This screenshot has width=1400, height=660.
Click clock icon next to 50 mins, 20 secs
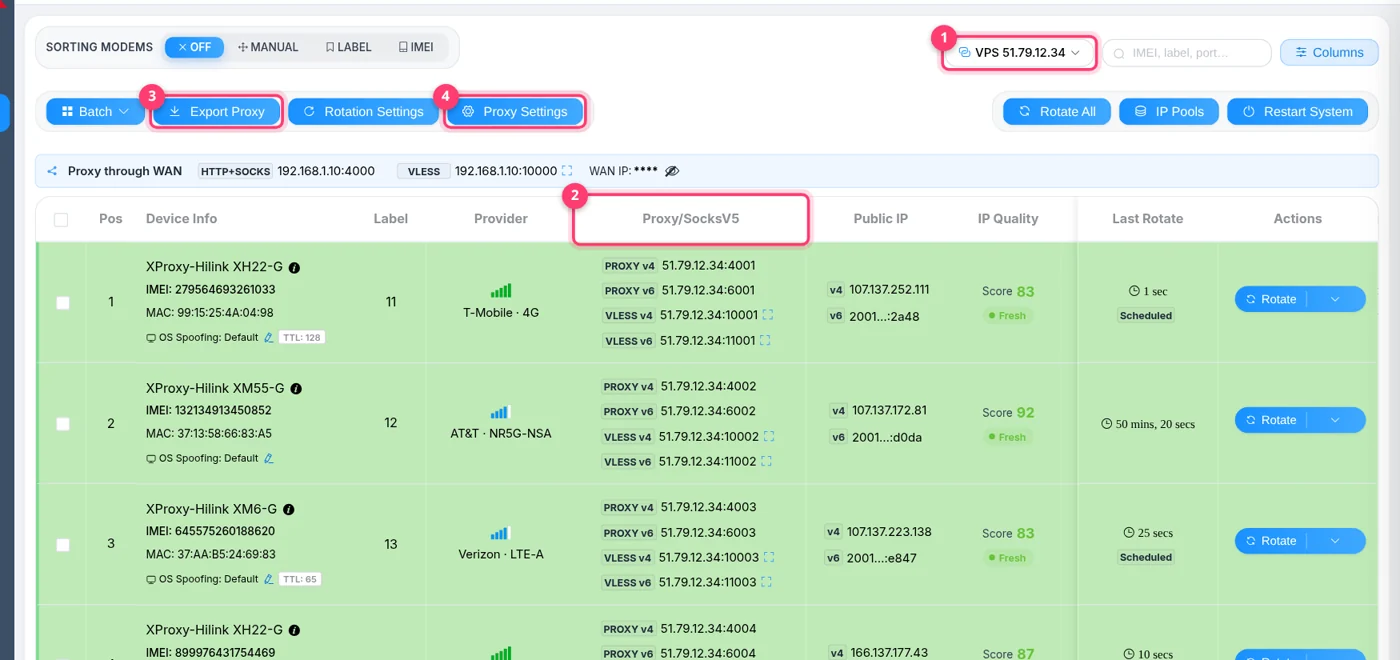point(1107,424)
